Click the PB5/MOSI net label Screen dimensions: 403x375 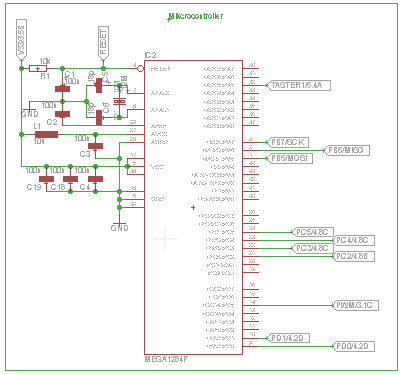click(x=290, y=158)
